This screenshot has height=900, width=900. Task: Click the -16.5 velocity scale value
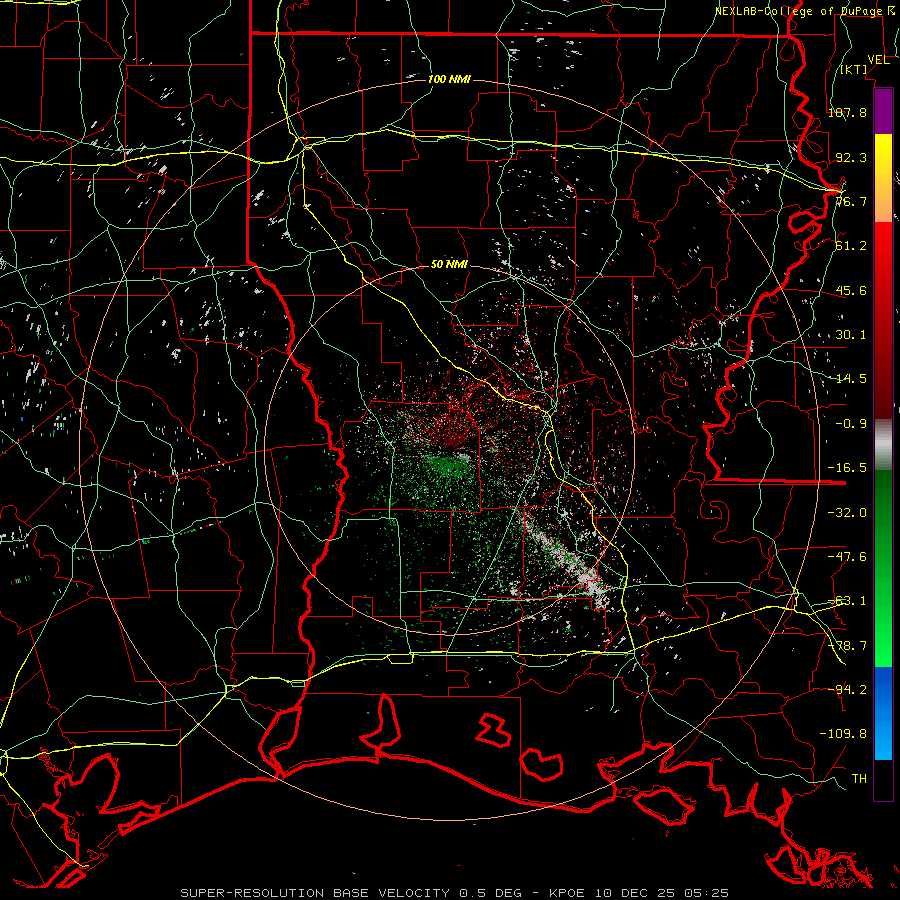[x=847, y=468]
